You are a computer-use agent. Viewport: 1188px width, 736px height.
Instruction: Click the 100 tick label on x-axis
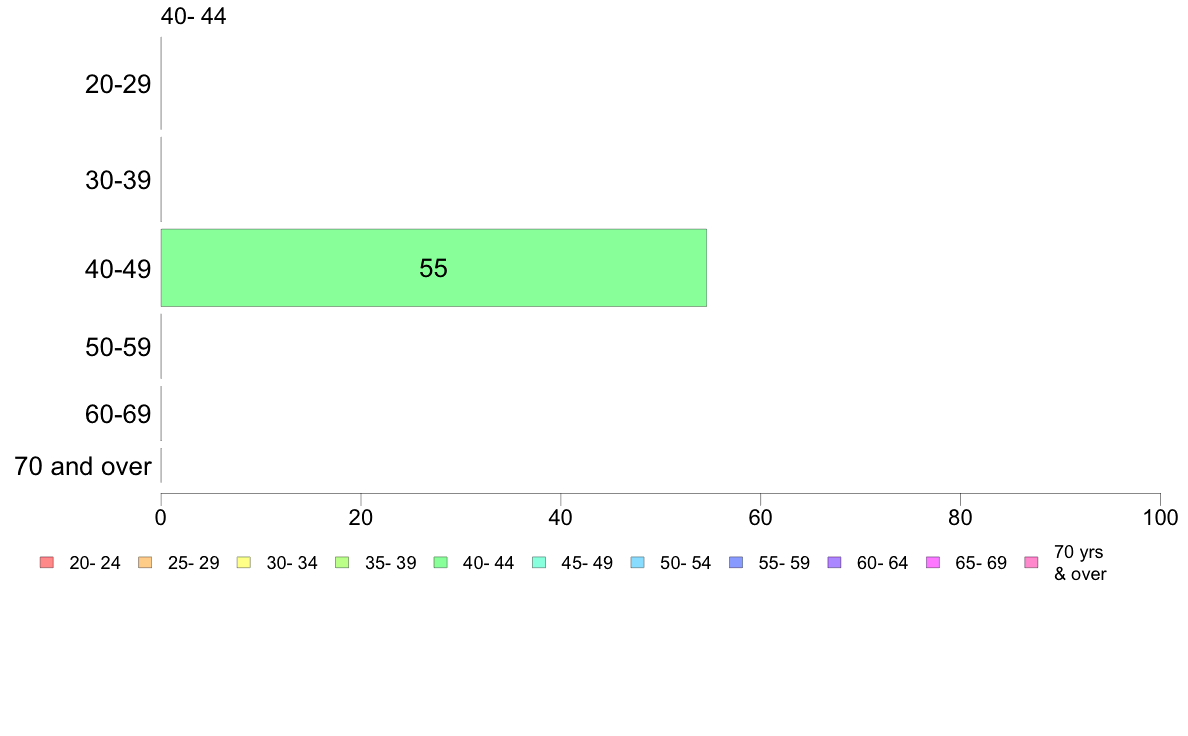click(1160, 518)
